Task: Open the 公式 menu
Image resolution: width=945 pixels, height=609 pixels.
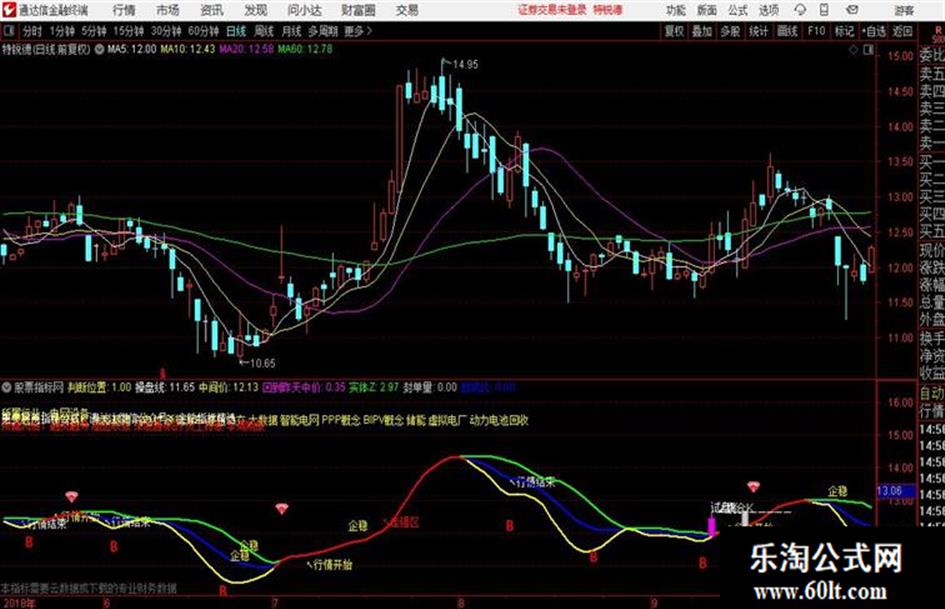Action: pos(738,10)
